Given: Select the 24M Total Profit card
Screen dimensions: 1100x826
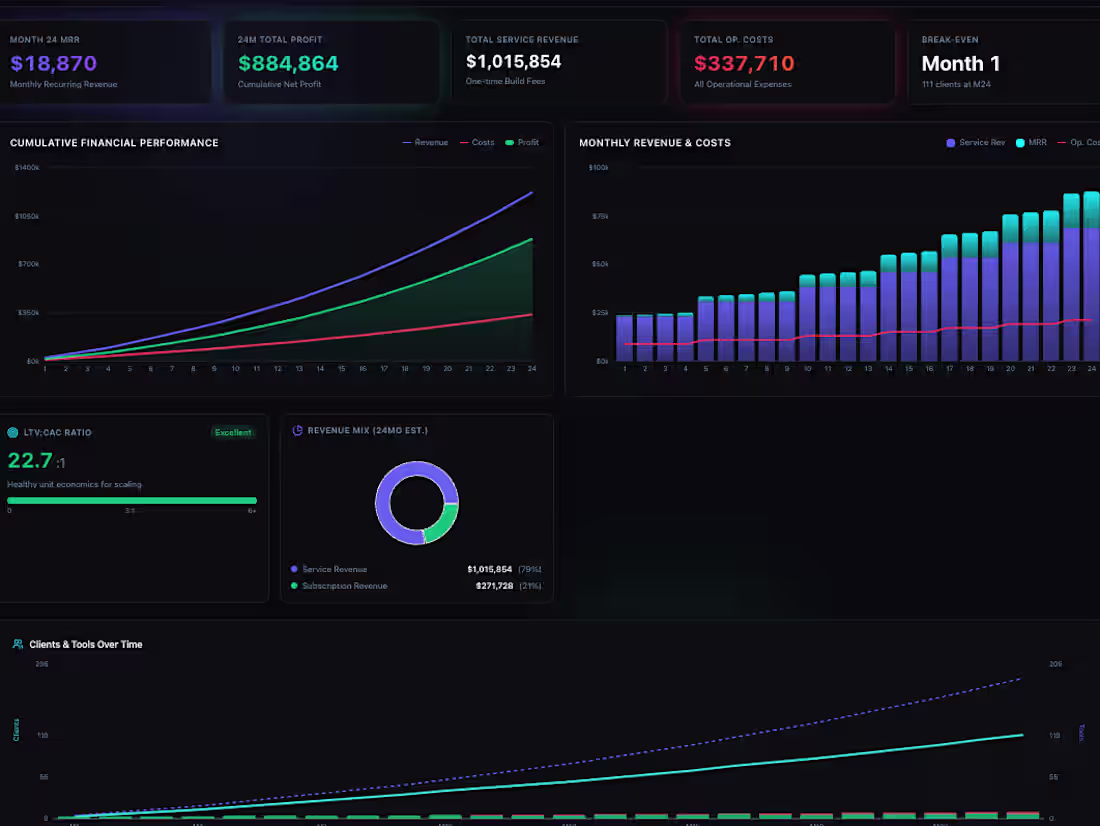Looking at the screenshot, I should point(331,61).
